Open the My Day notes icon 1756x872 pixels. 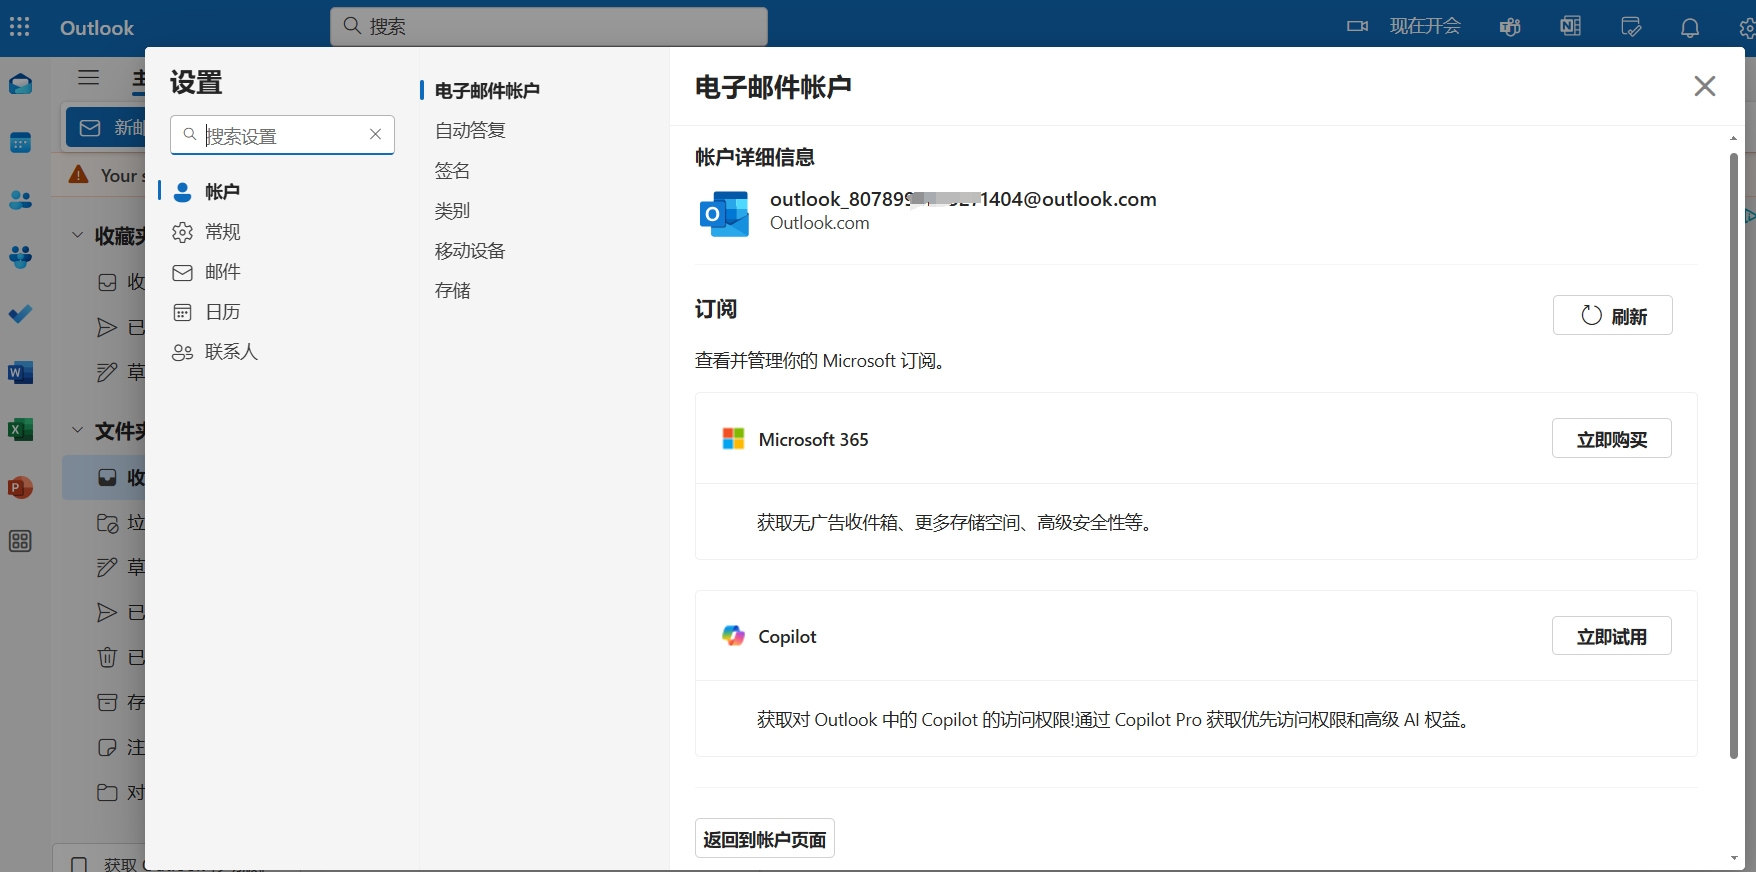(1630, 27)
